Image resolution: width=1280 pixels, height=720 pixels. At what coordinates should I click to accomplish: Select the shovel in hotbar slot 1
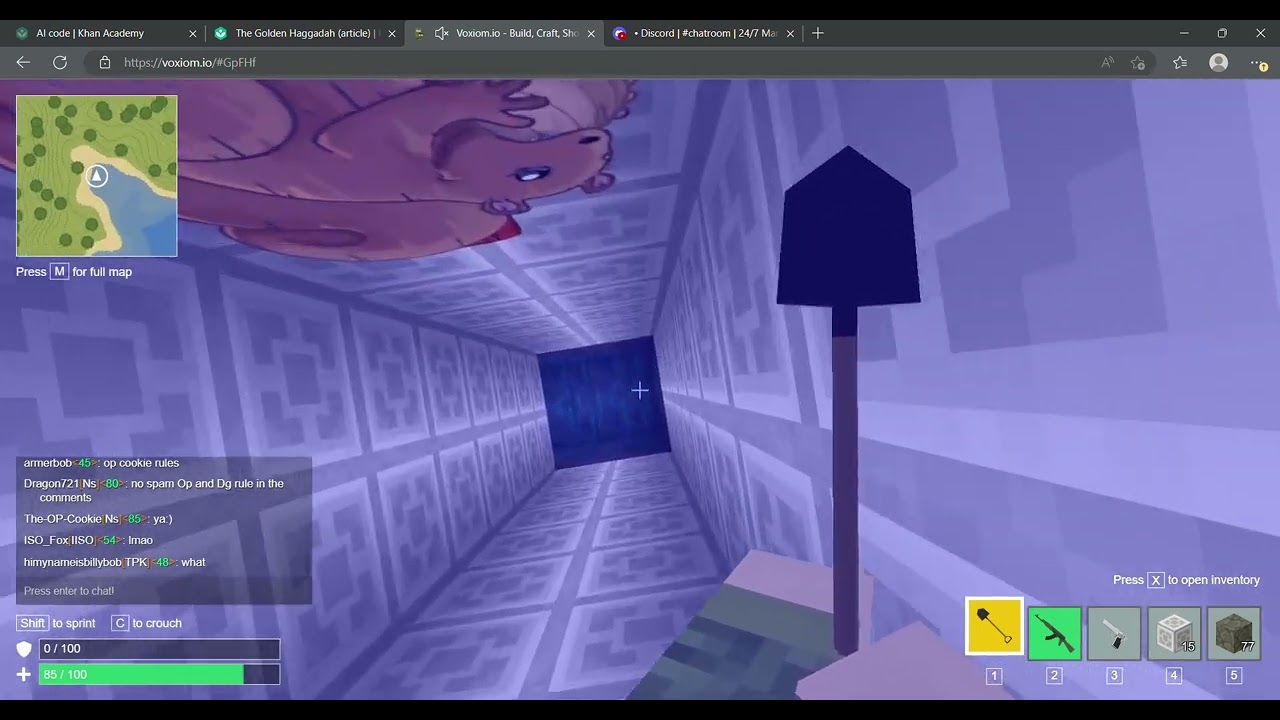point(994,626)
